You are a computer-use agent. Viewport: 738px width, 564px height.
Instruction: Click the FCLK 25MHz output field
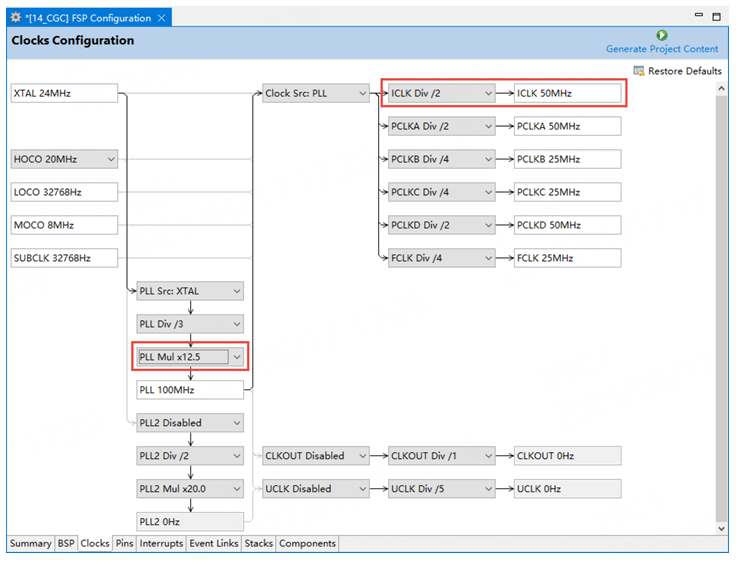[x=568, y=258]
